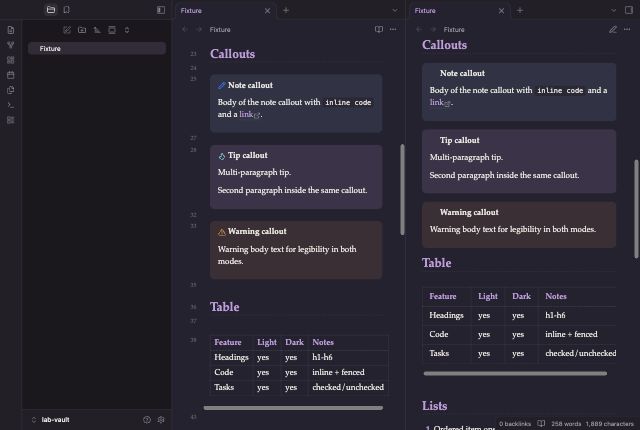
Task: Toggle auto-reveal current file icon
Action: 112,30
